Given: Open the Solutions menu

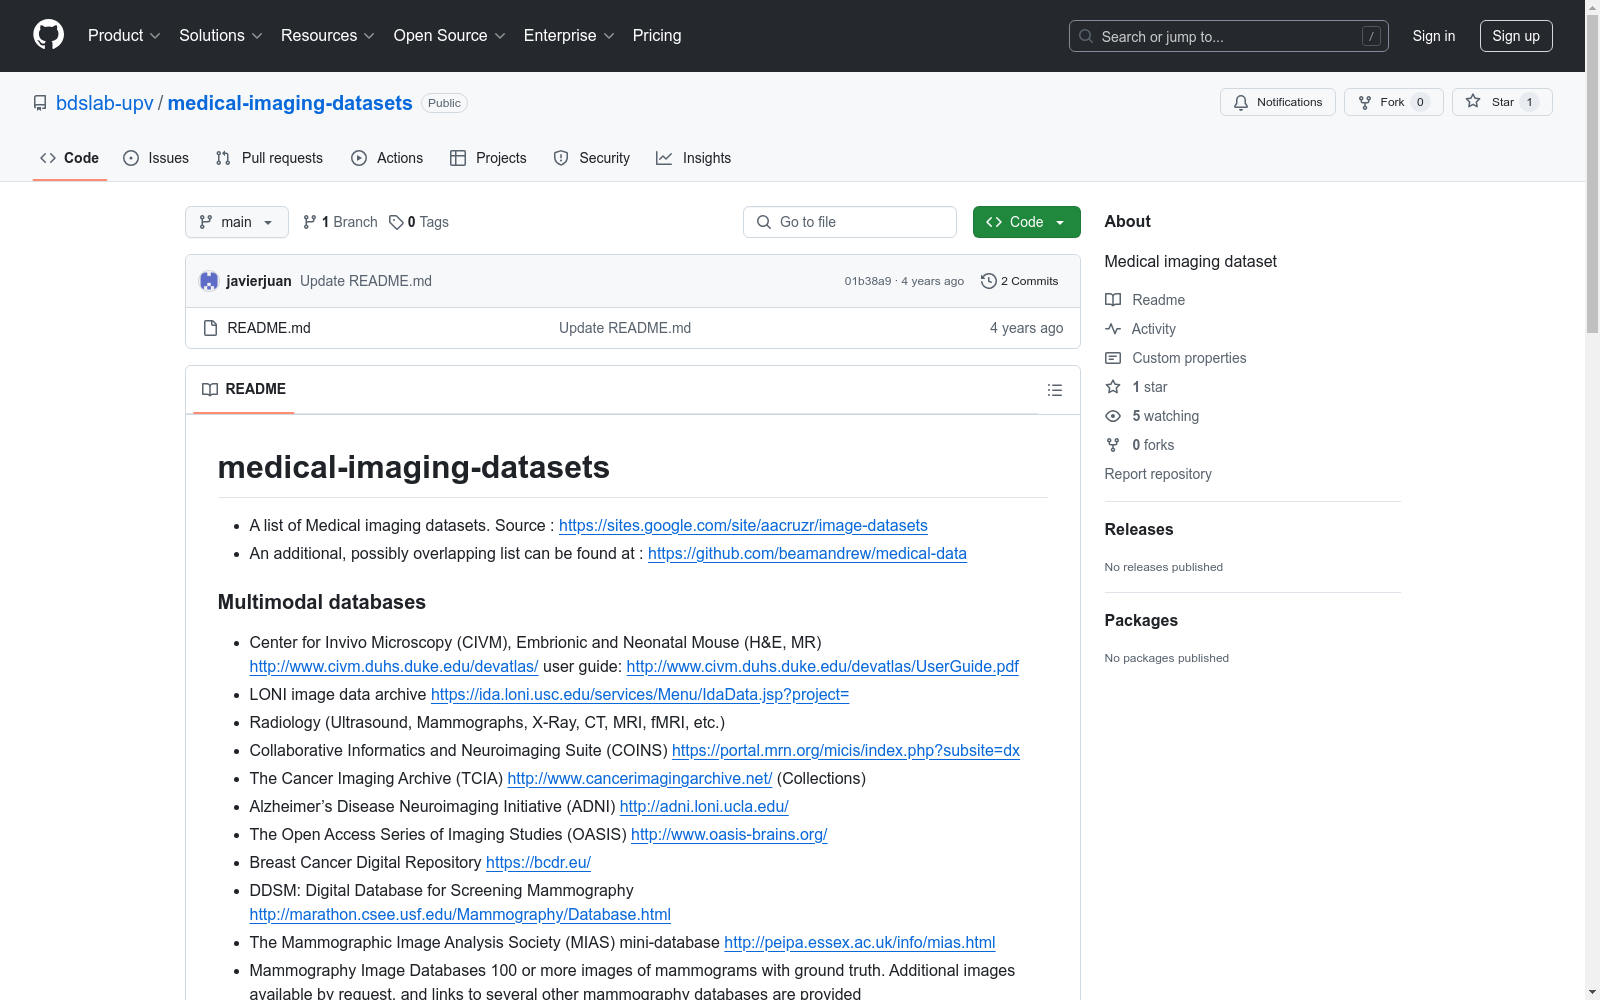Looking at the screenshot, I should 219,35.
